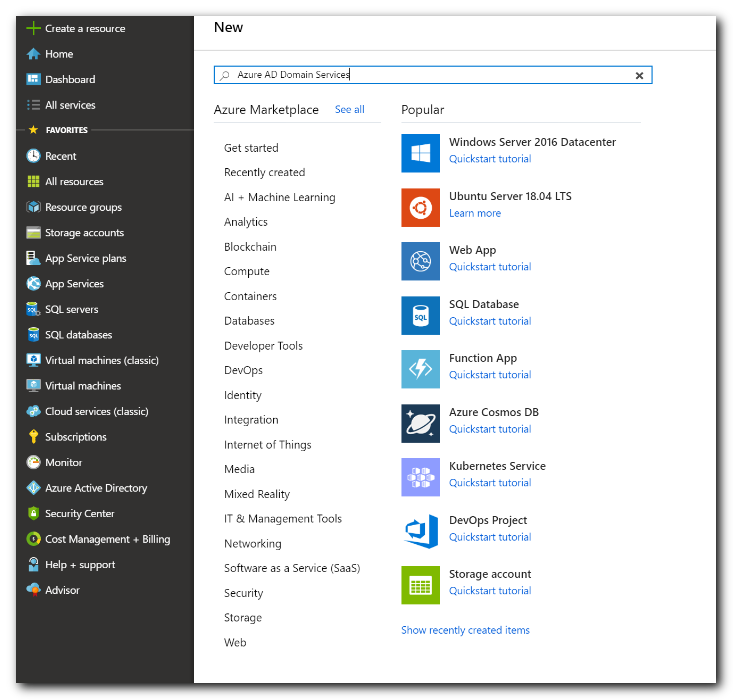
Task: Open See all in Azure Marketplace
Action: coord(350,109)
